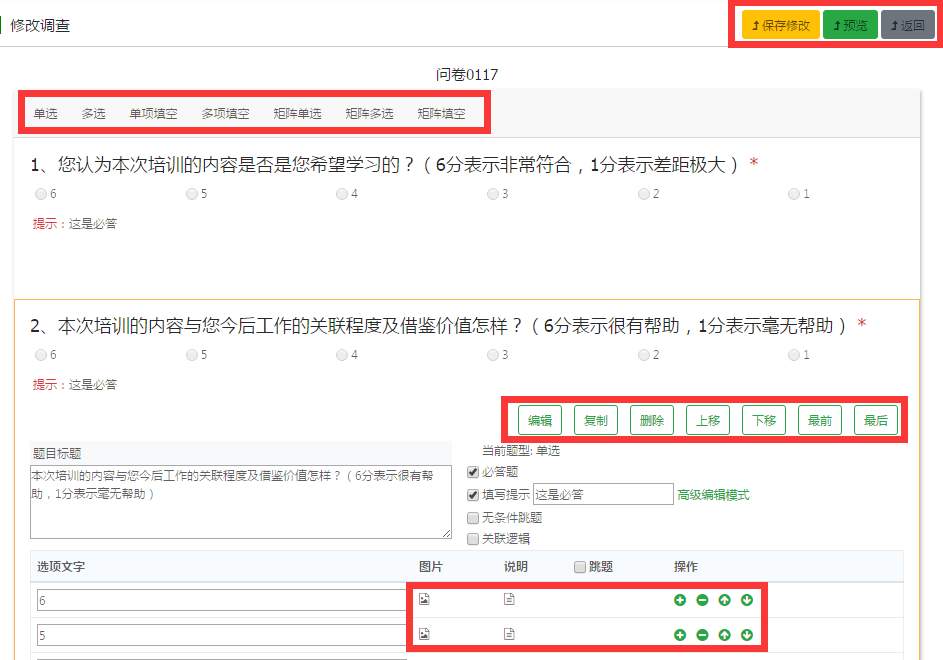Remove option 6 row with minus icon
The image size is (943, 660).
[x=702, y=600]
